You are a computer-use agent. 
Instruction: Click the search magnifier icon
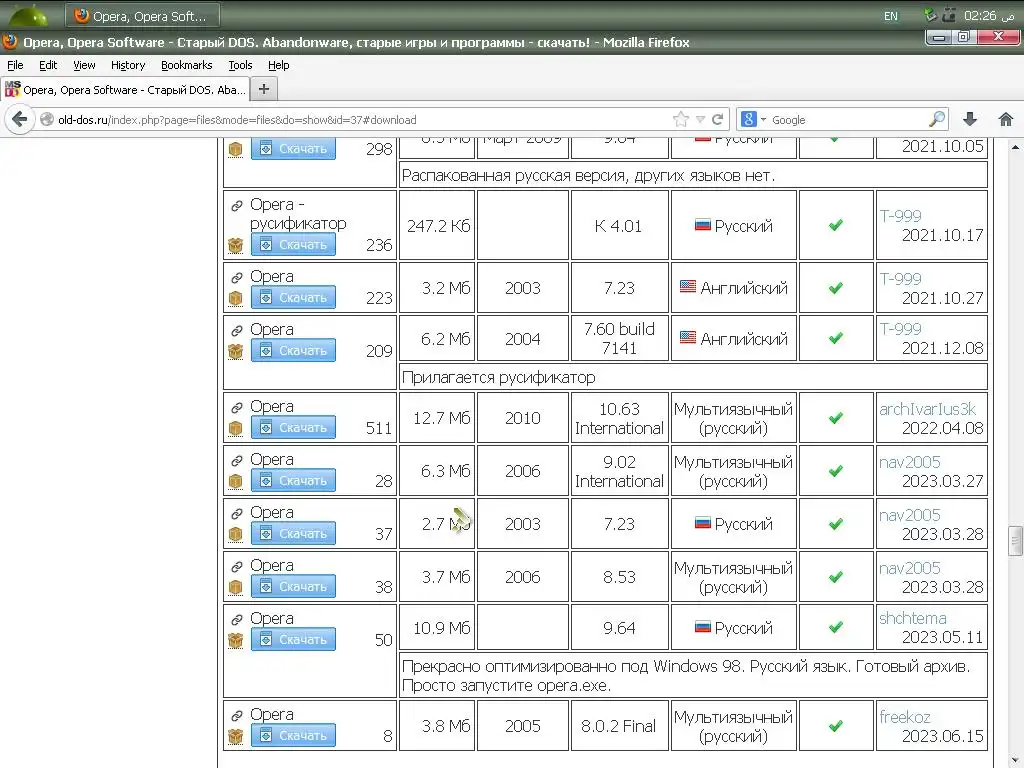936,119
